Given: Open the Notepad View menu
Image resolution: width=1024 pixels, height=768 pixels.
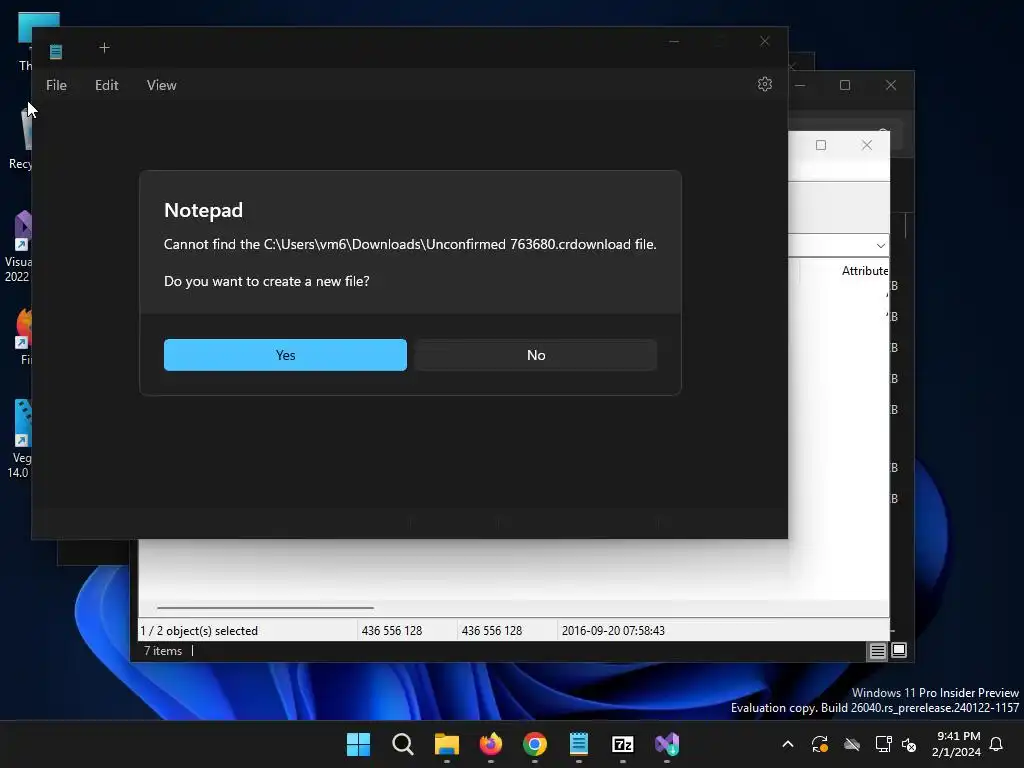Looking at the screenshot, I should coord(161,85).
